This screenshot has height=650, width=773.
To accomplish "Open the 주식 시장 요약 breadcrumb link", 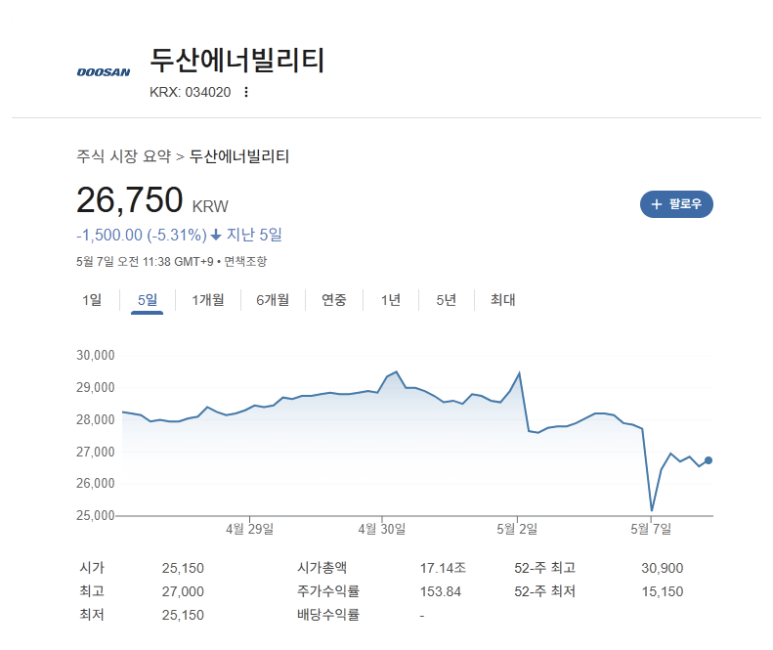I will [x=124, y=156].
